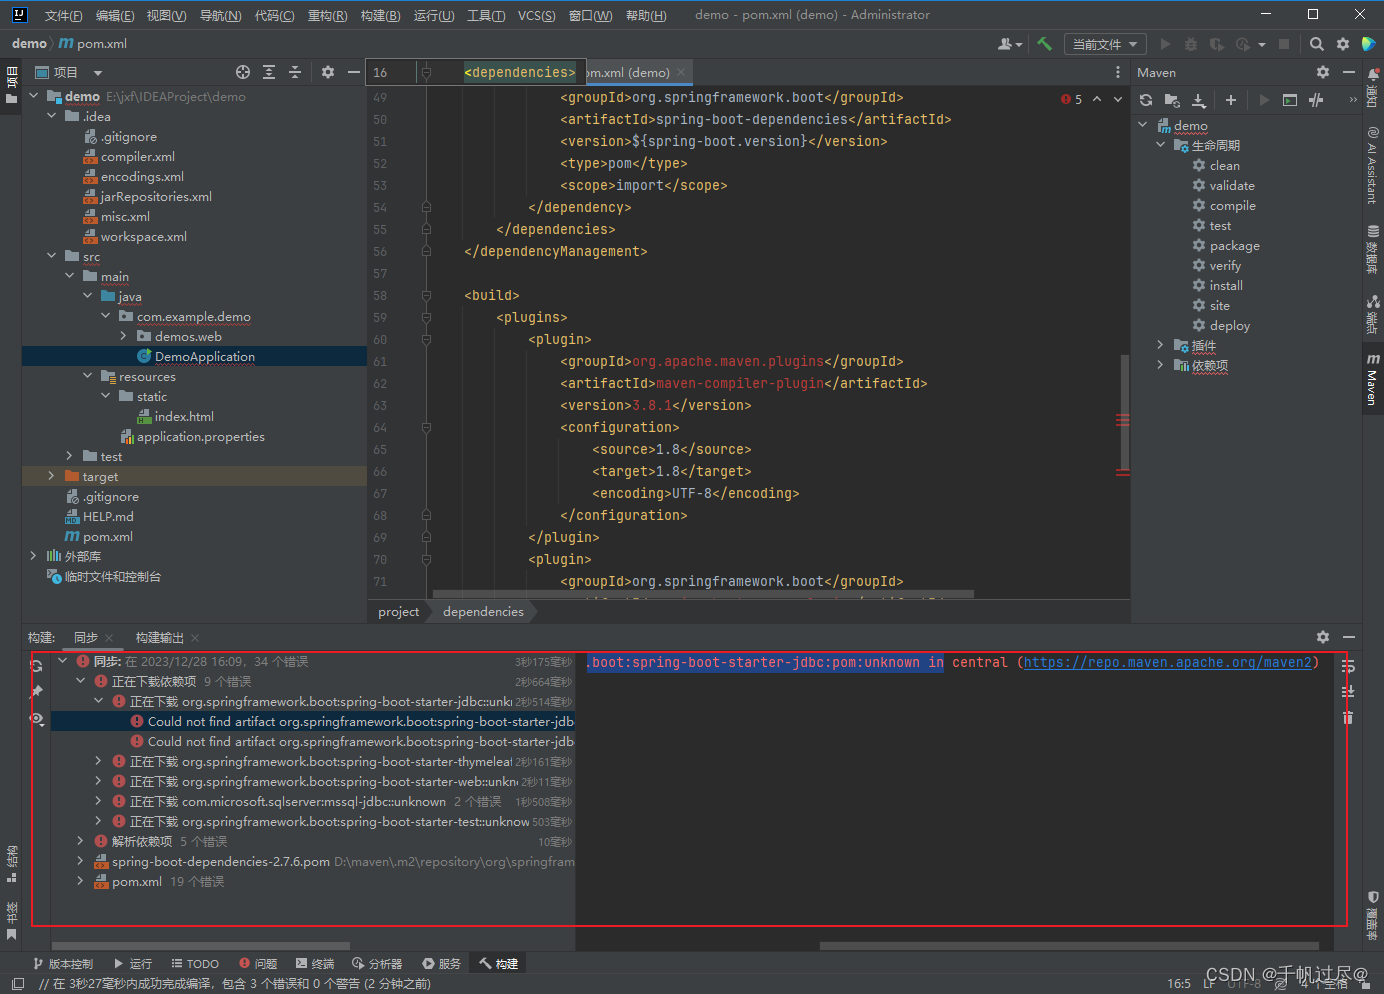1384x994 pixels.
Task: Go to next highlighted error arrow
Action: point(1118,99)
